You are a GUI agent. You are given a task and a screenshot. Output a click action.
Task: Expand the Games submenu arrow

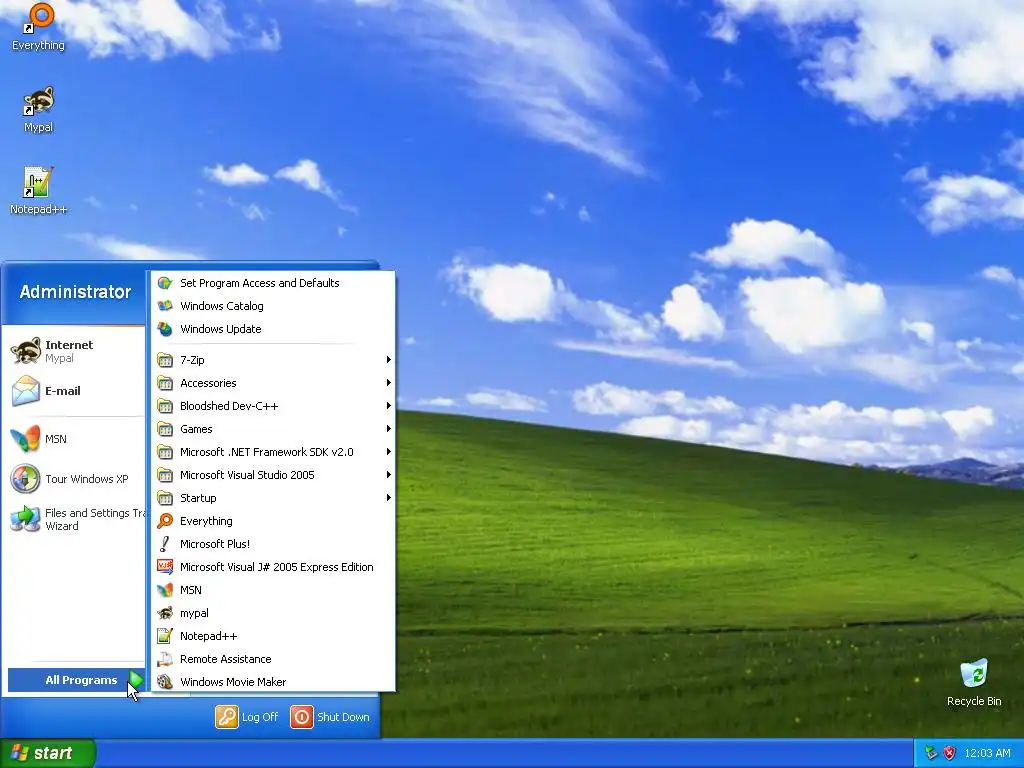click(x=389, y=429)
